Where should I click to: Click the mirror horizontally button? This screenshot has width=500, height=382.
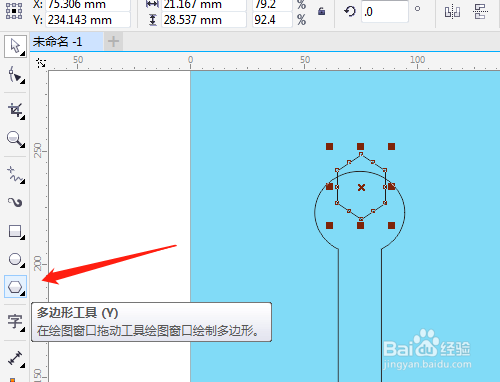(452, 12)
